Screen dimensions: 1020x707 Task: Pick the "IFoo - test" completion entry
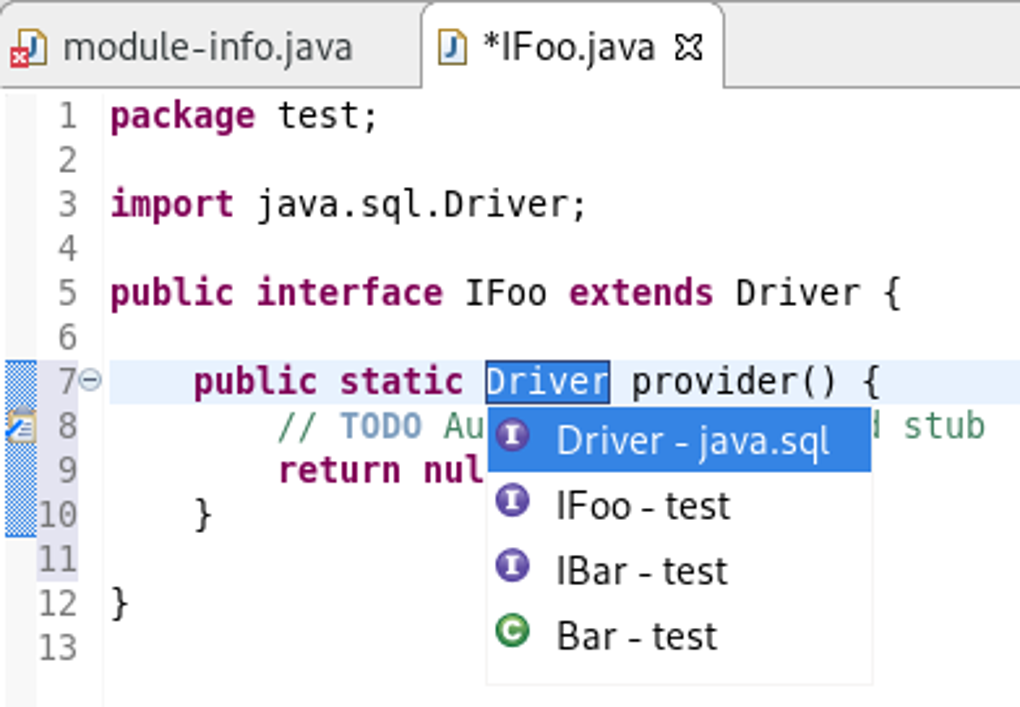coord(643,506)
